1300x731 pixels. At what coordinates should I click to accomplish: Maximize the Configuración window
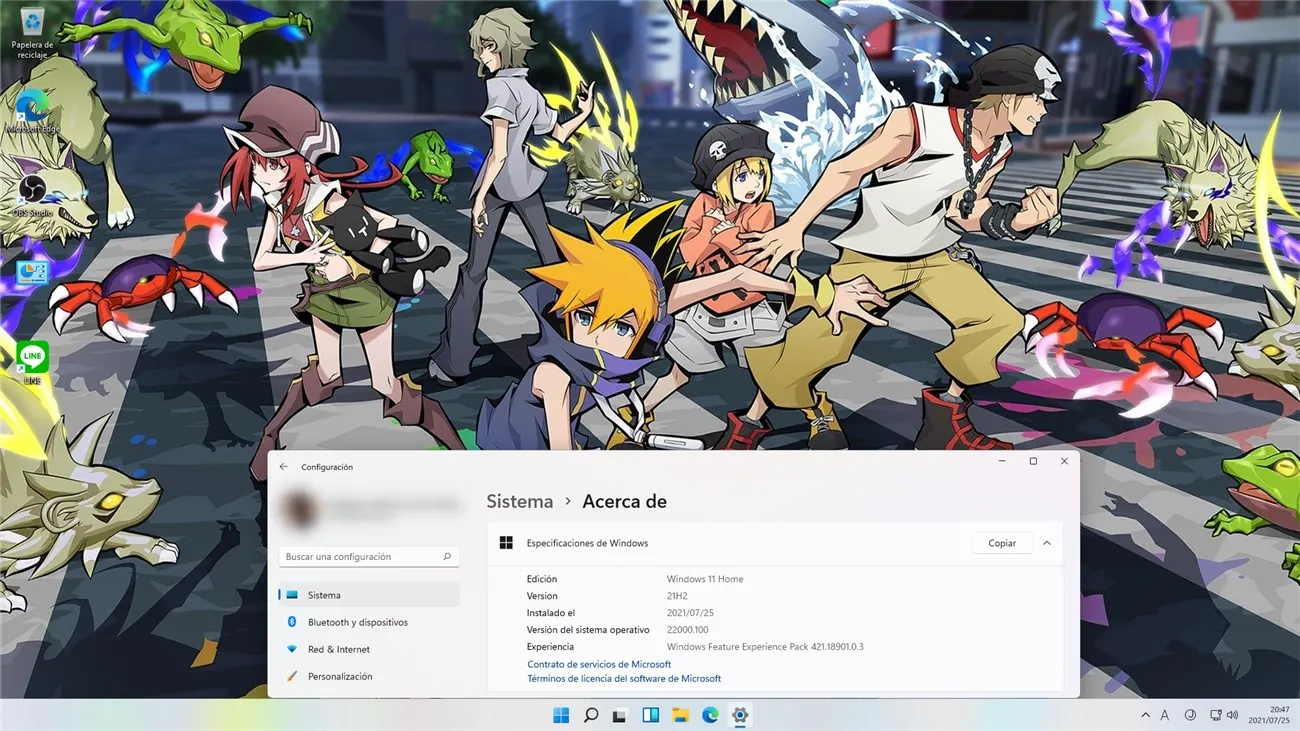point(1033,461)
